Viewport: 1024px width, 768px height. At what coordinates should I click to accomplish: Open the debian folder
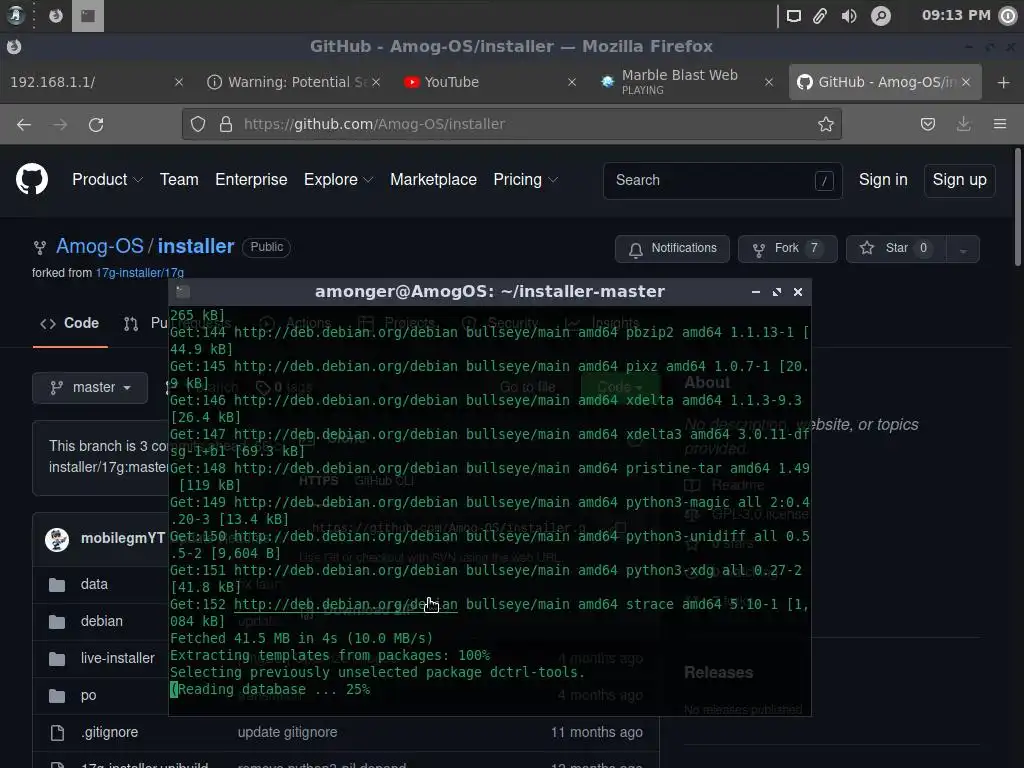(x=101, y=621)
